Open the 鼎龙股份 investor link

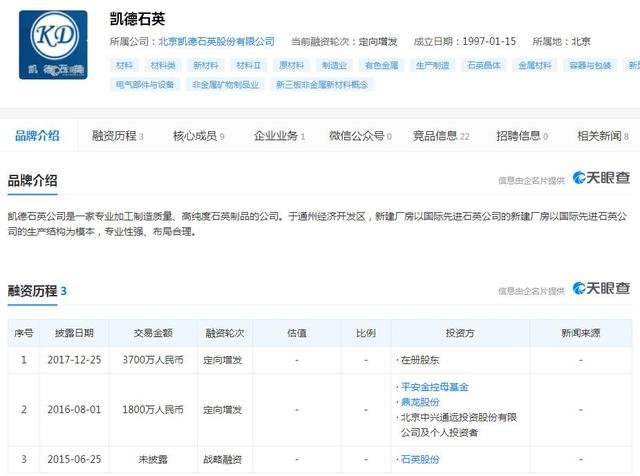[420, 402]
